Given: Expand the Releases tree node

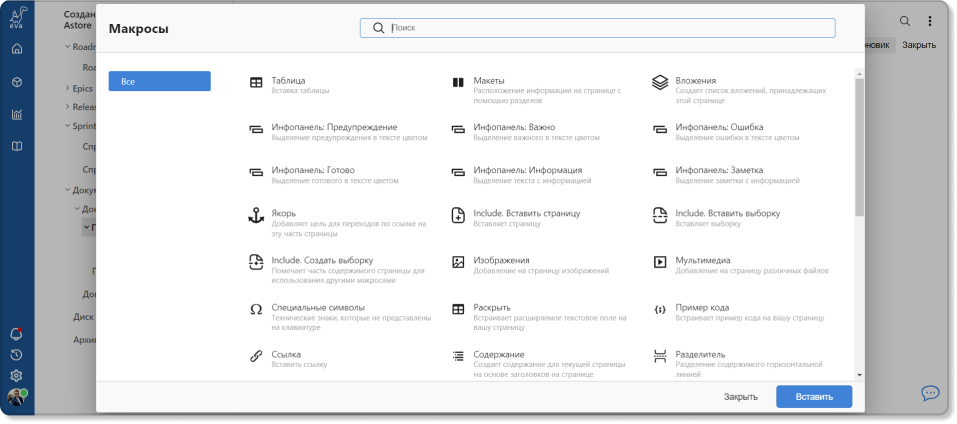Looking at the screenshot, I should point(68,107).
